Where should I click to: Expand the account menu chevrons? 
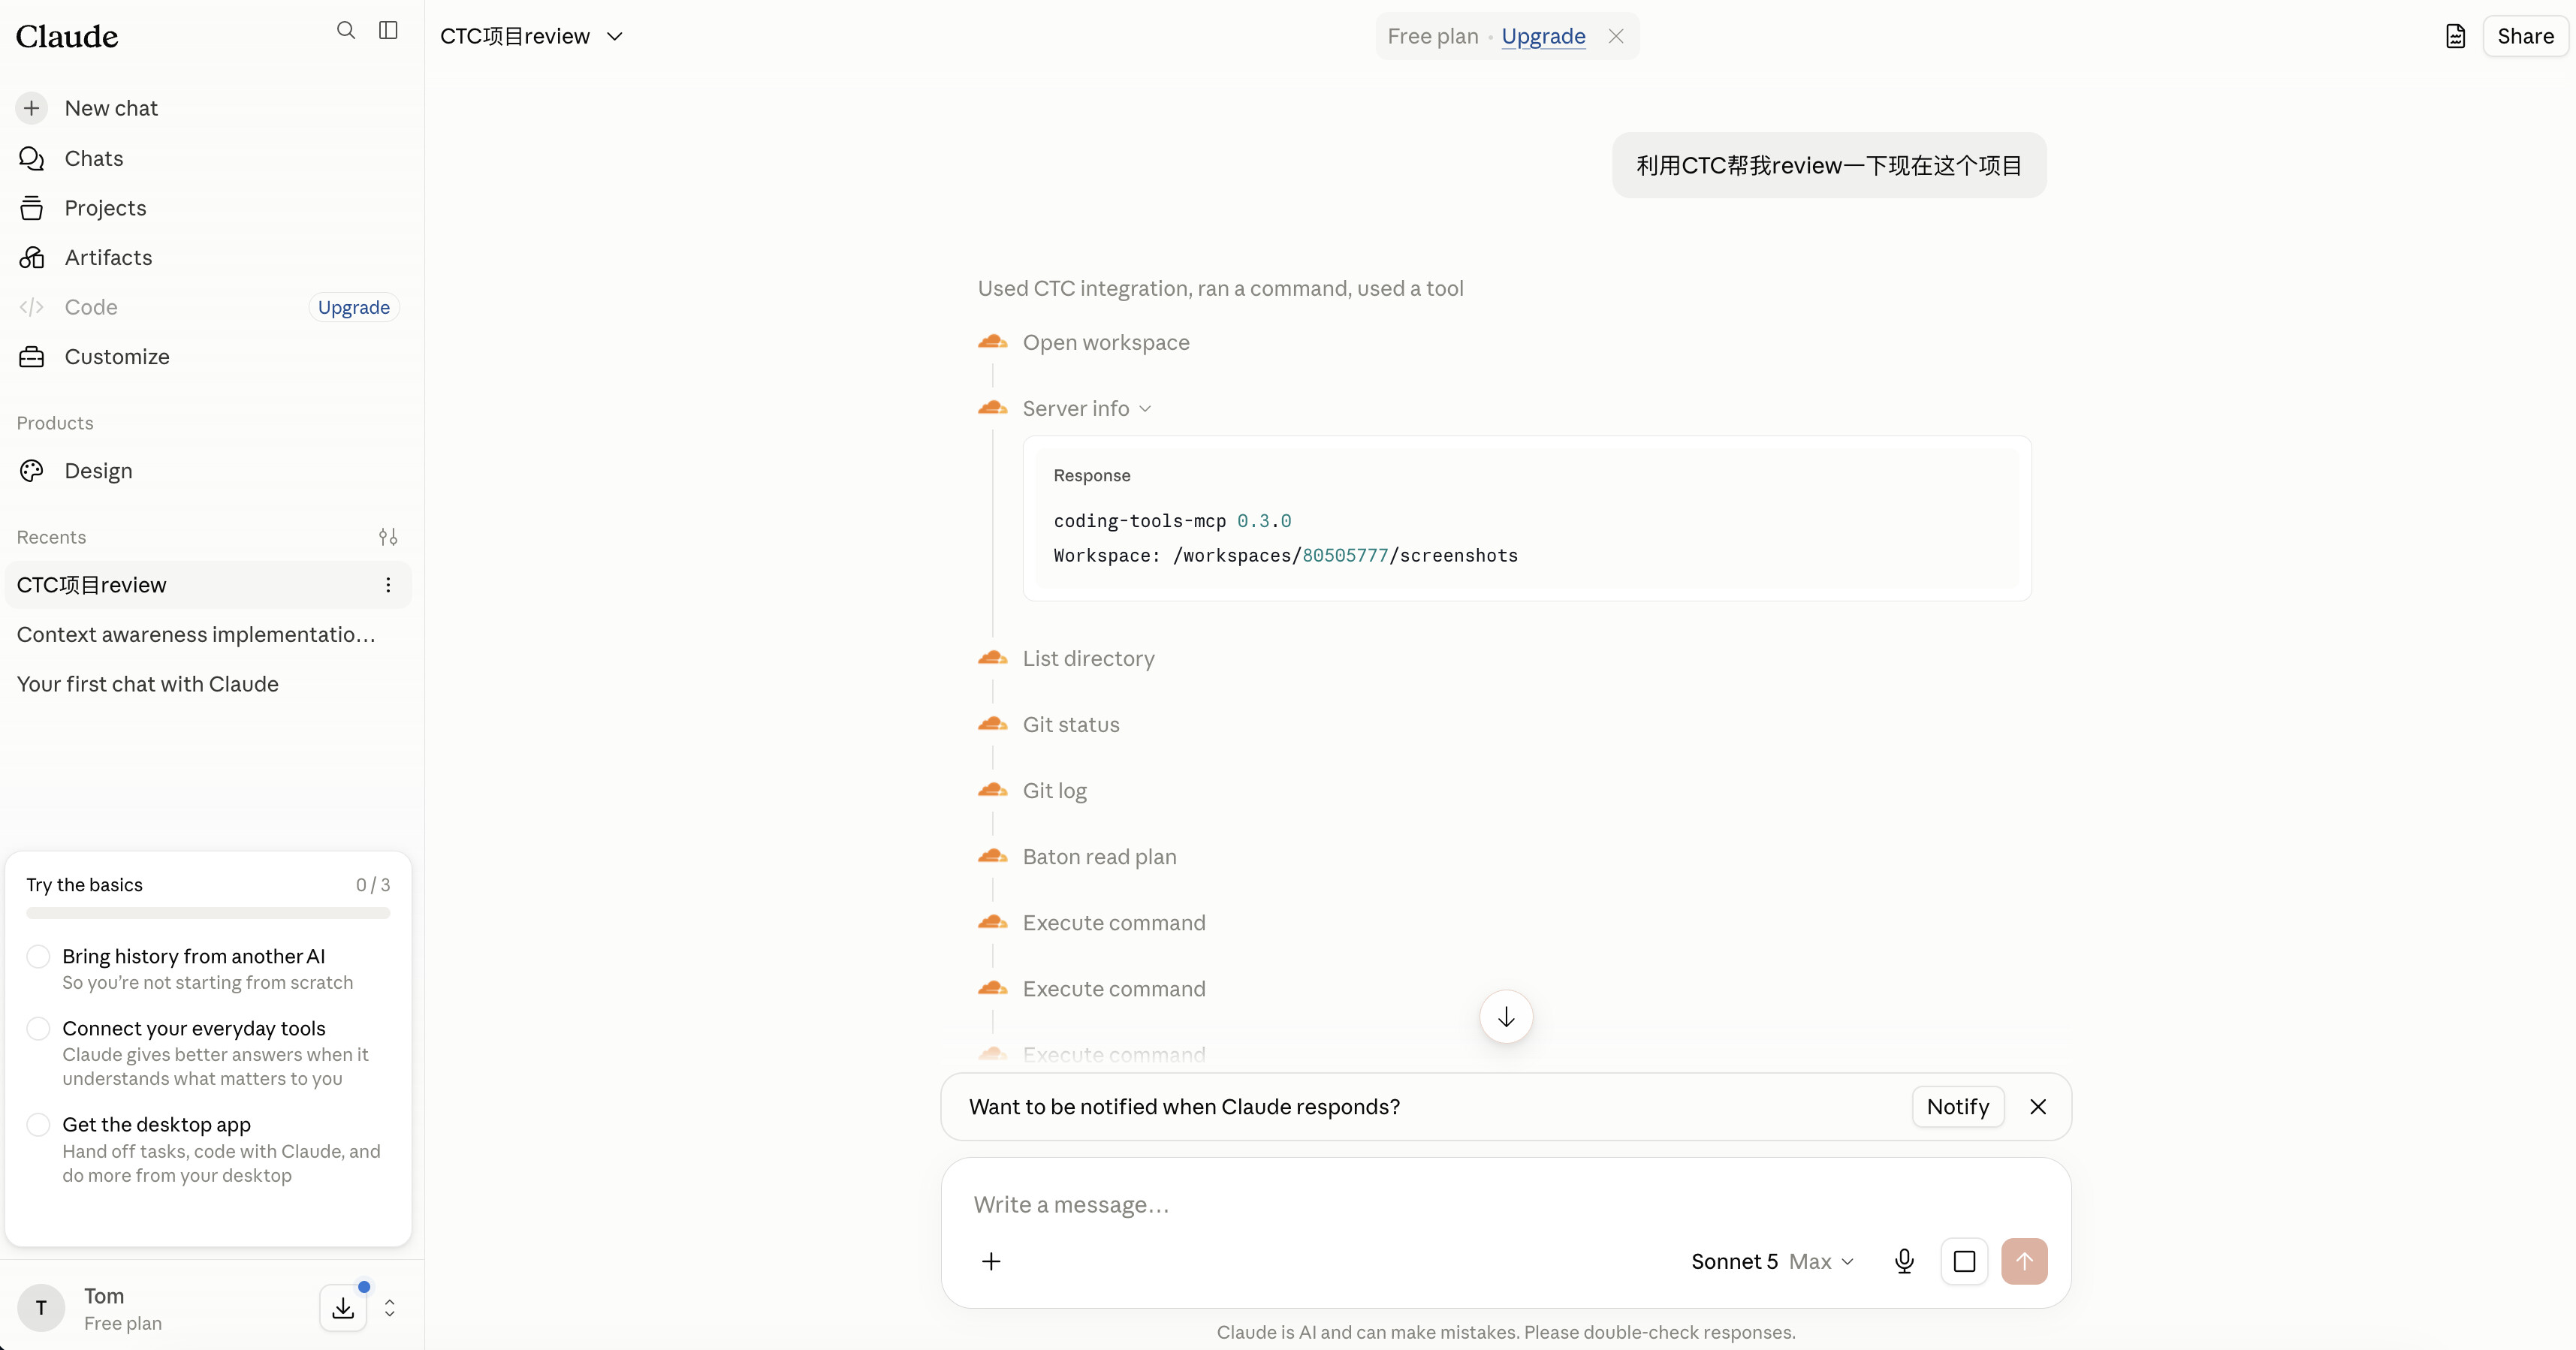[390, 1308]
